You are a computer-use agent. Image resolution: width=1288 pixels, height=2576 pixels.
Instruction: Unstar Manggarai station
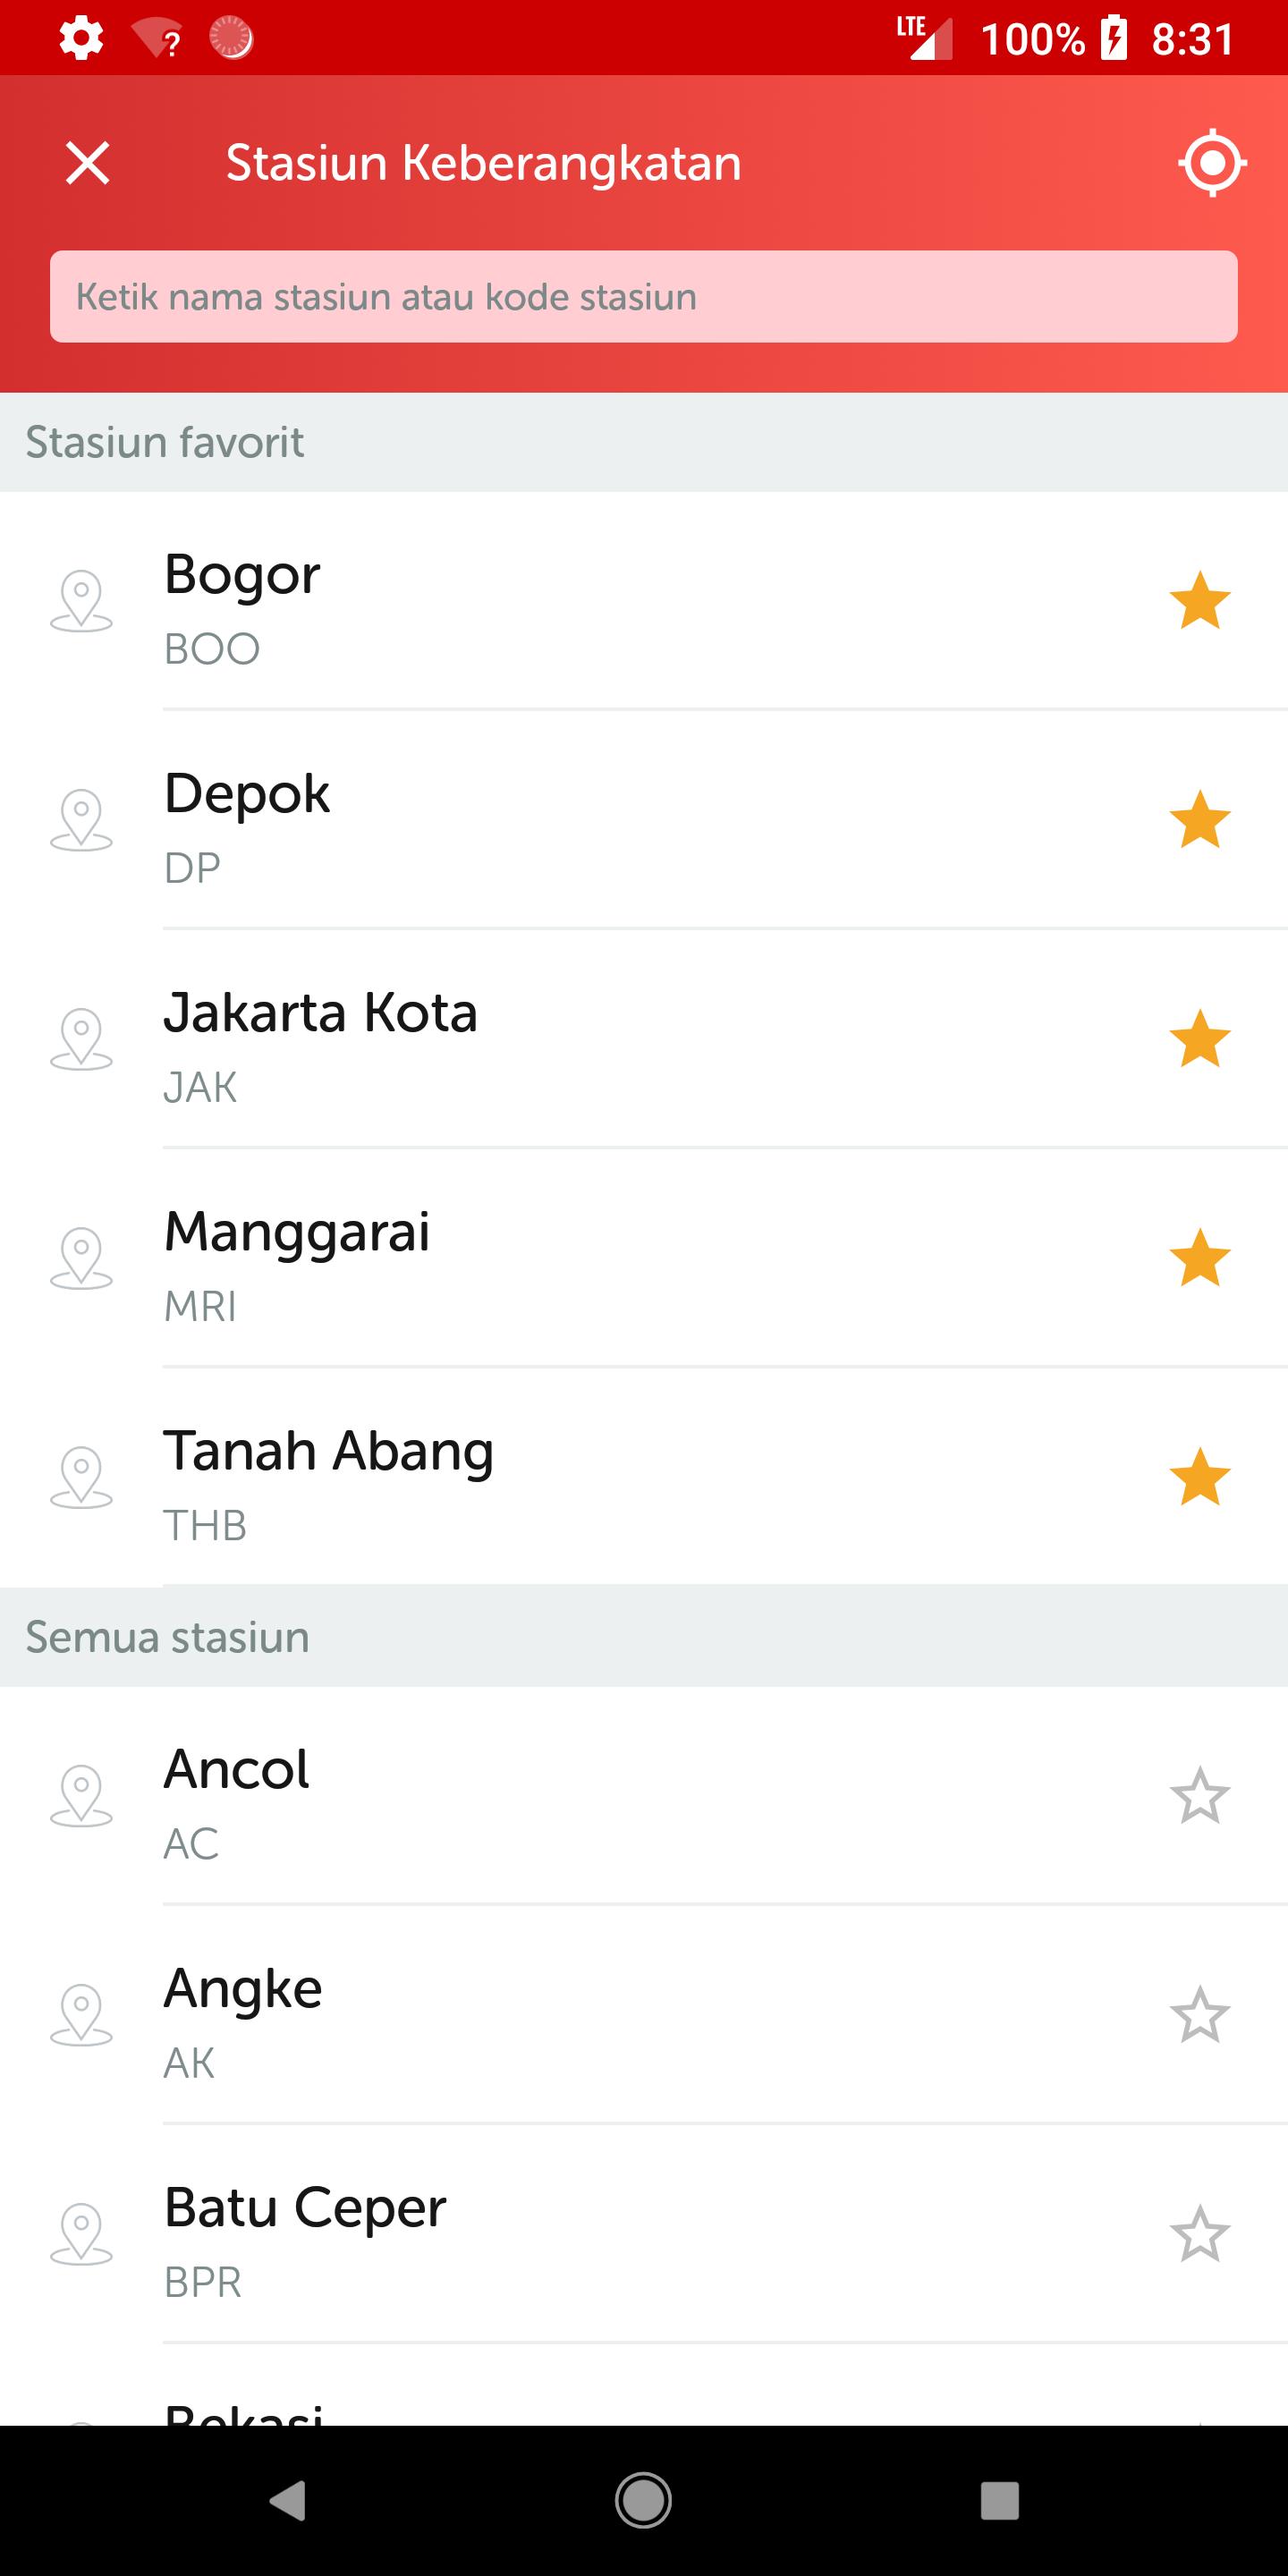tap(1199, 1258)
